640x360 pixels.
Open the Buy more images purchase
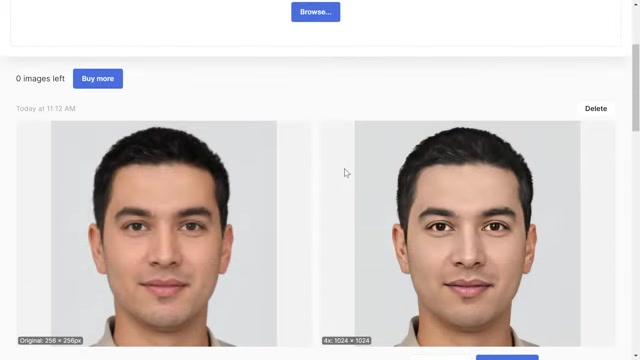(98, 78)
